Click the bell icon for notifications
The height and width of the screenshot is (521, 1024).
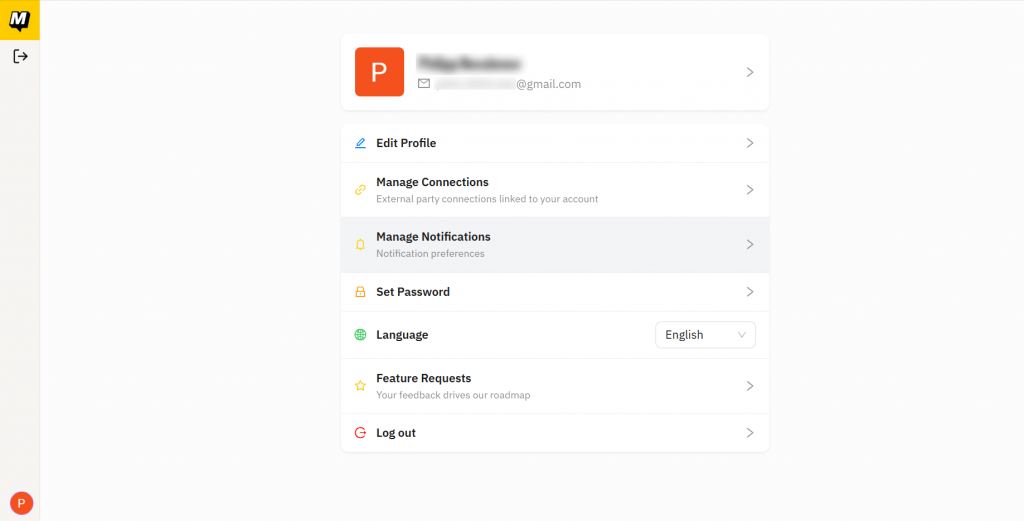coord(360,245)
